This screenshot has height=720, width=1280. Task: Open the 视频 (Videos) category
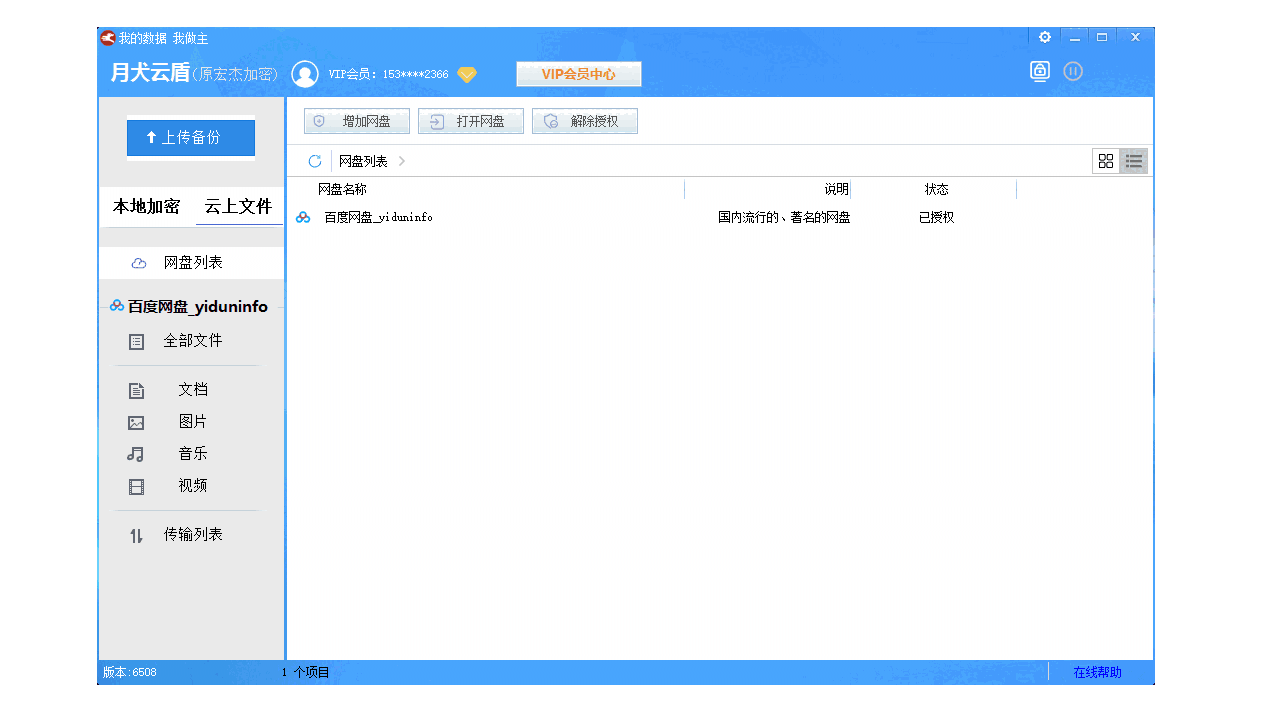pyautogui.click(x=192, y=486)
